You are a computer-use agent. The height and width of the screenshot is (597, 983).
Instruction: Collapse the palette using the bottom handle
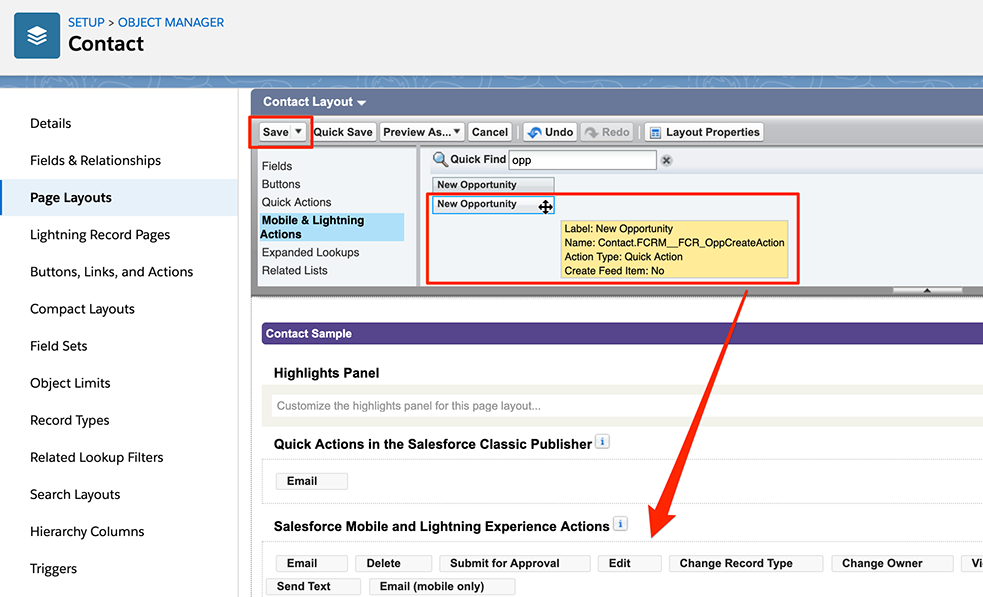(x=927, y=290)
